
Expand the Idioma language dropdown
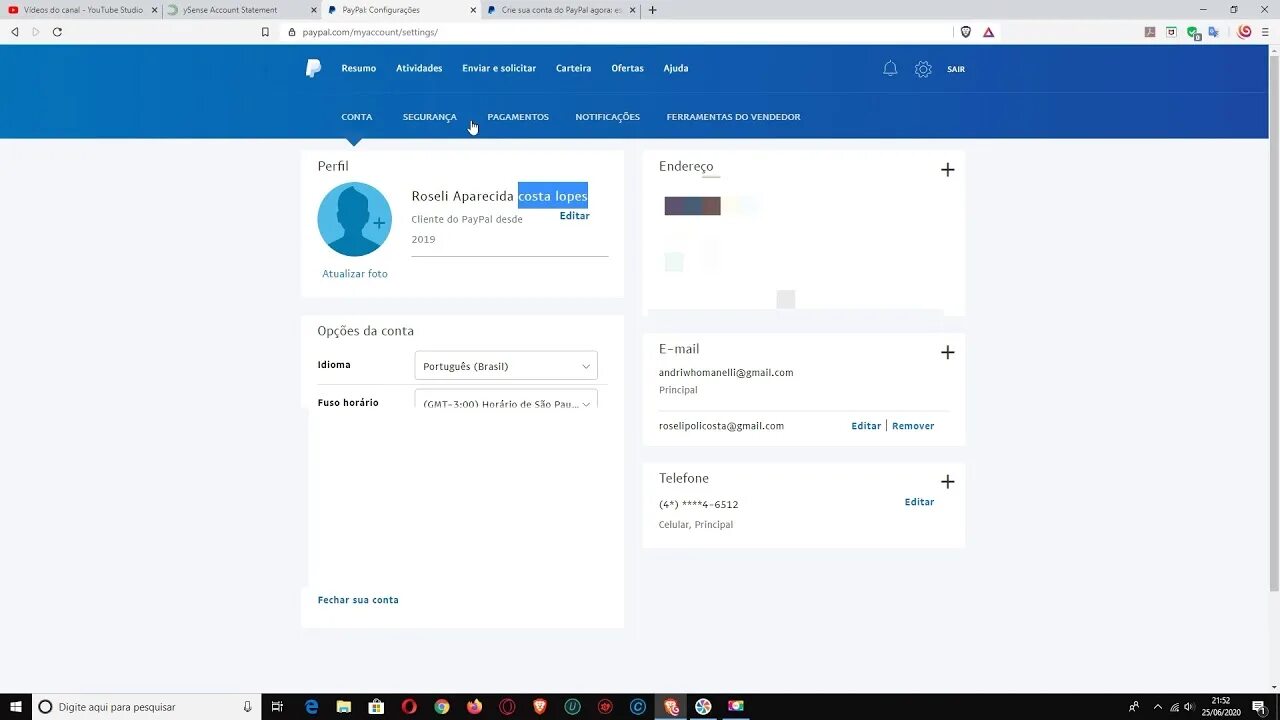[x=506, y=366]
